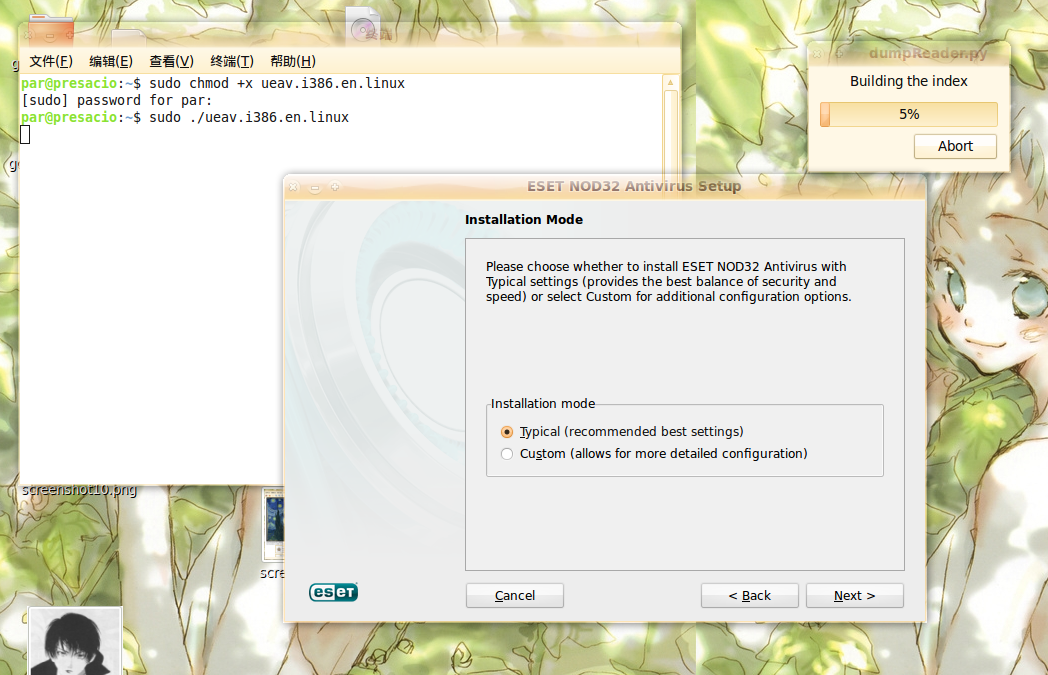Open the 查看(V) menu in the terminal
Viewport: 1048px width, 675px height.
171,61
